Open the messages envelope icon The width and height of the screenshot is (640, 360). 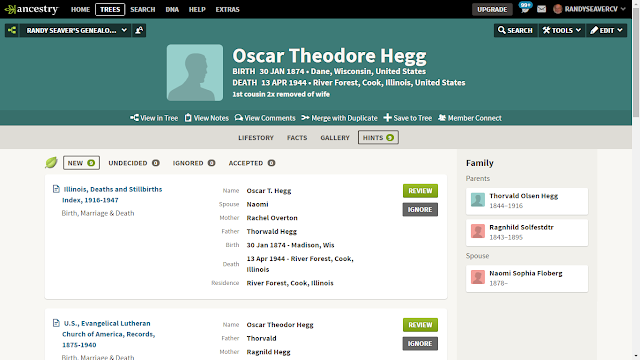(541, 9)
